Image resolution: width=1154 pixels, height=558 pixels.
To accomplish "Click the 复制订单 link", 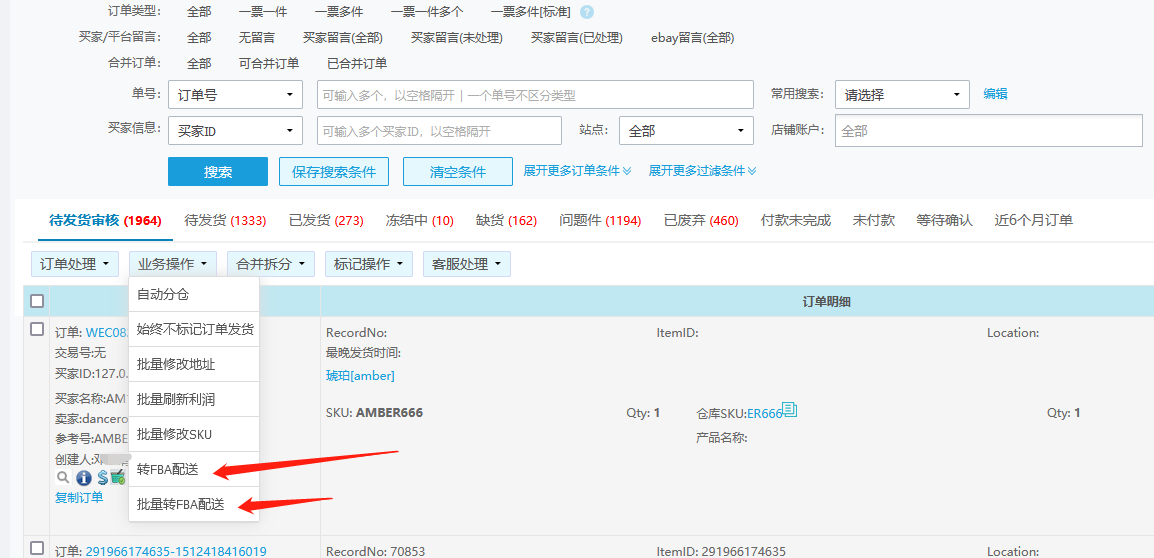I will click(79, 497).
